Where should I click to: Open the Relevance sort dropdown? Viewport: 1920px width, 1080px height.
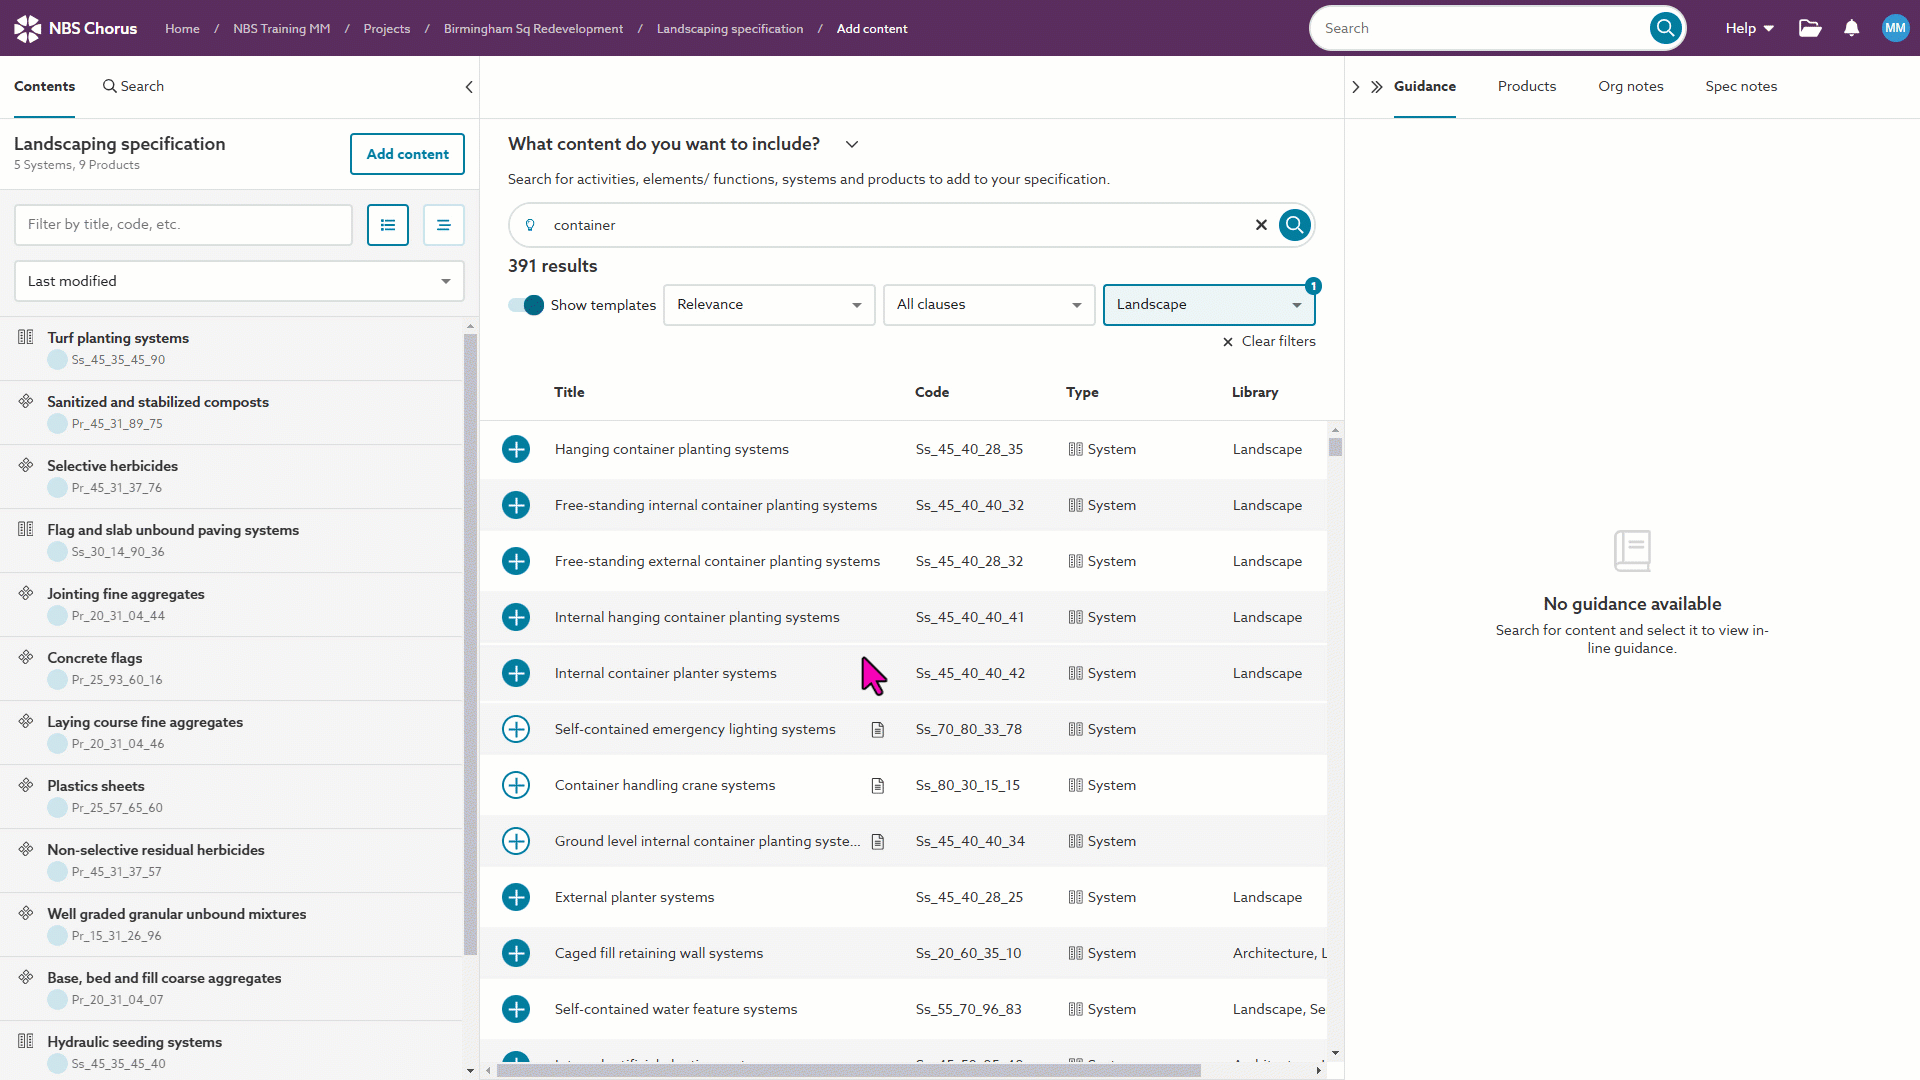tap(768, 305)
